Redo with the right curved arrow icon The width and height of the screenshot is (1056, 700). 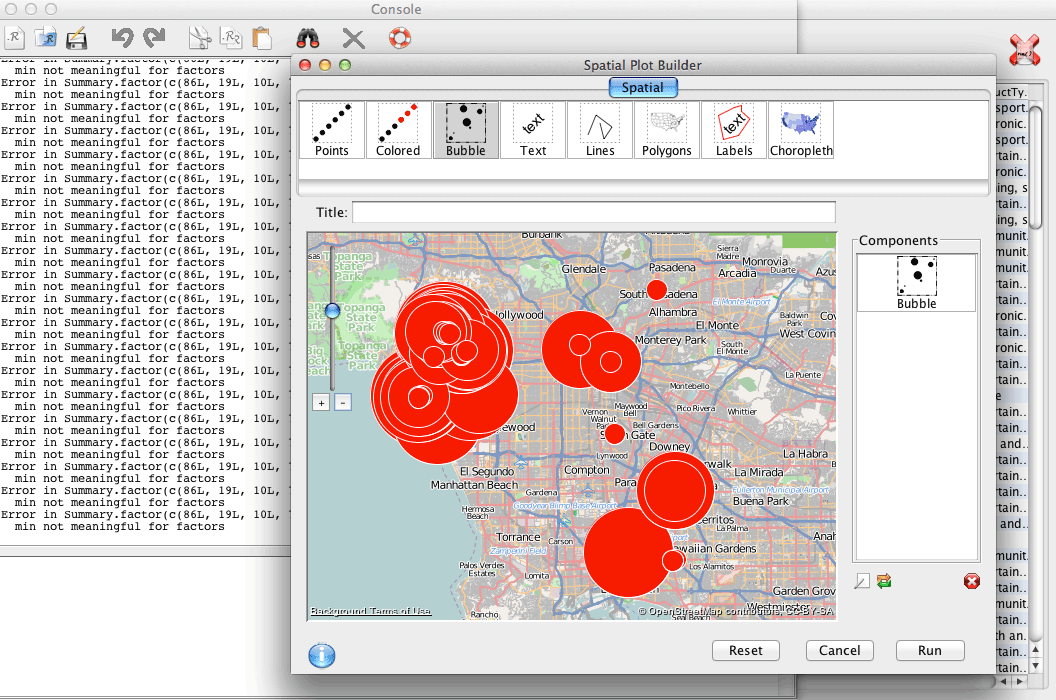click(x=154, y=37)
